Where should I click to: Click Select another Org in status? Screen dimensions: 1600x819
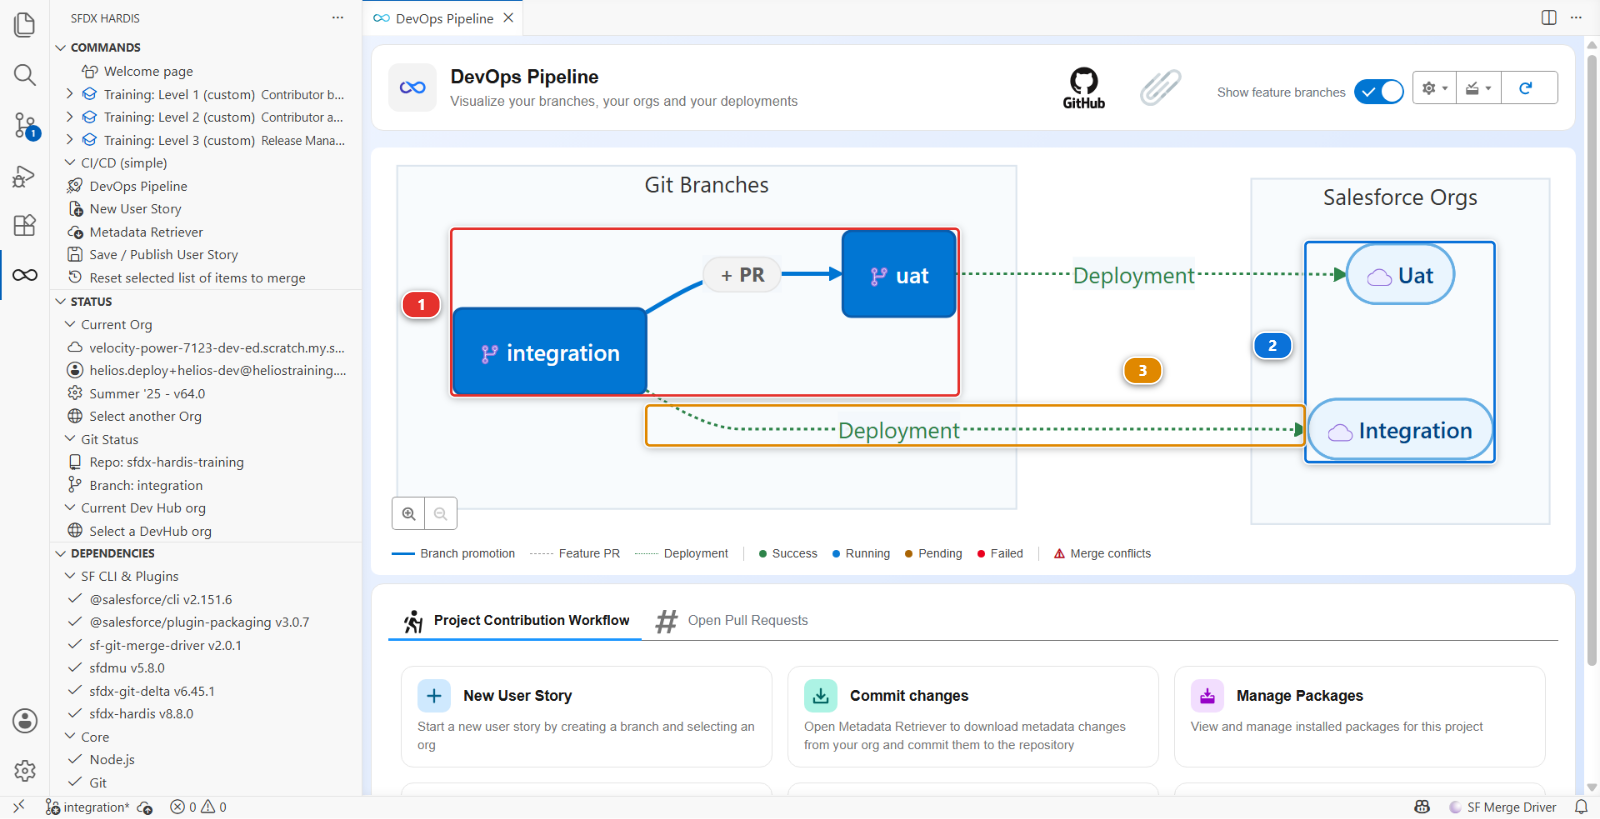tap(145, 416)
